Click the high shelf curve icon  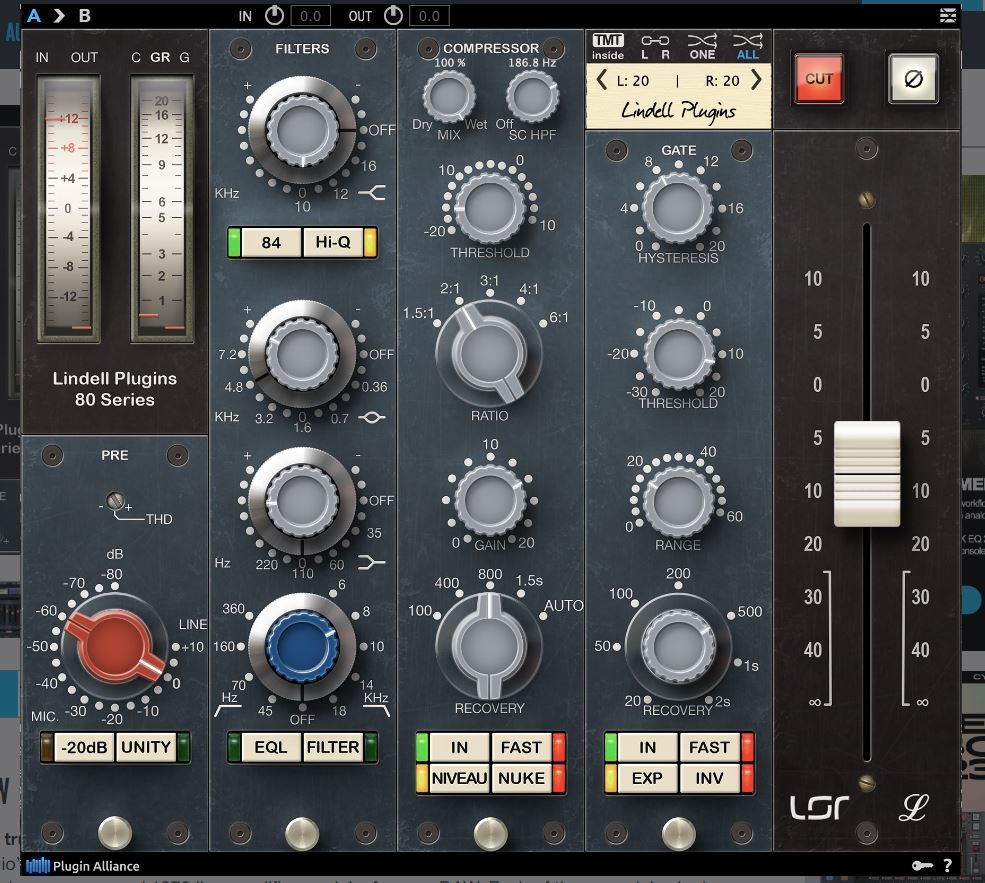[372, 193]
